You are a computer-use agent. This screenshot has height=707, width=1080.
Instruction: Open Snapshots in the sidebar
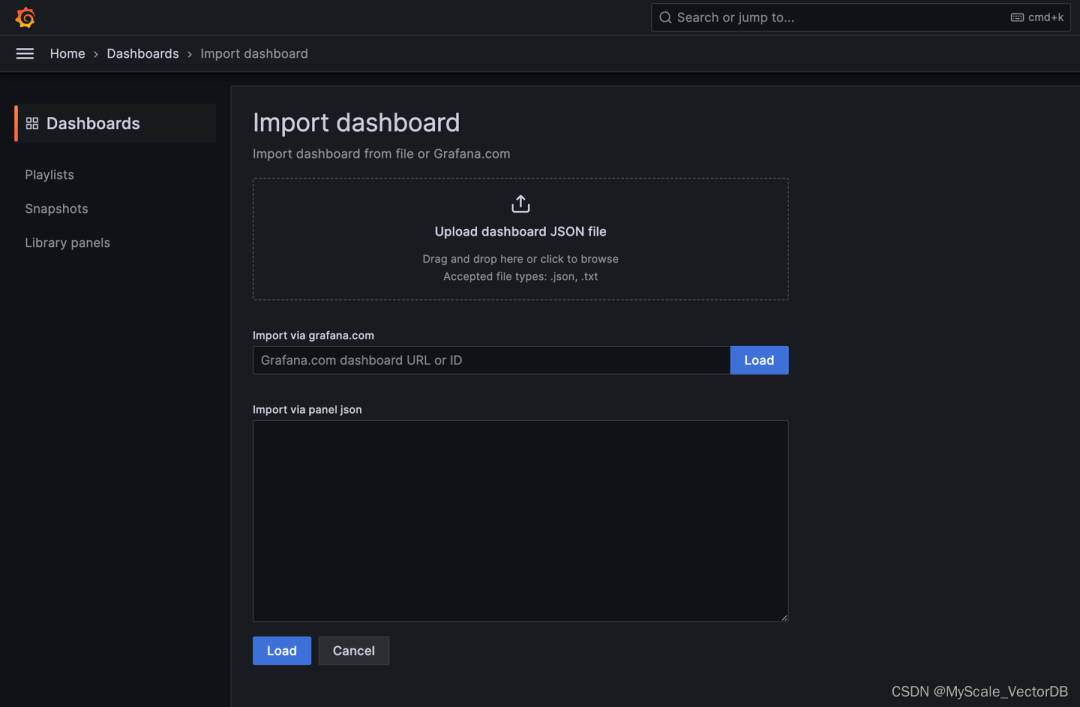(57, 209)
